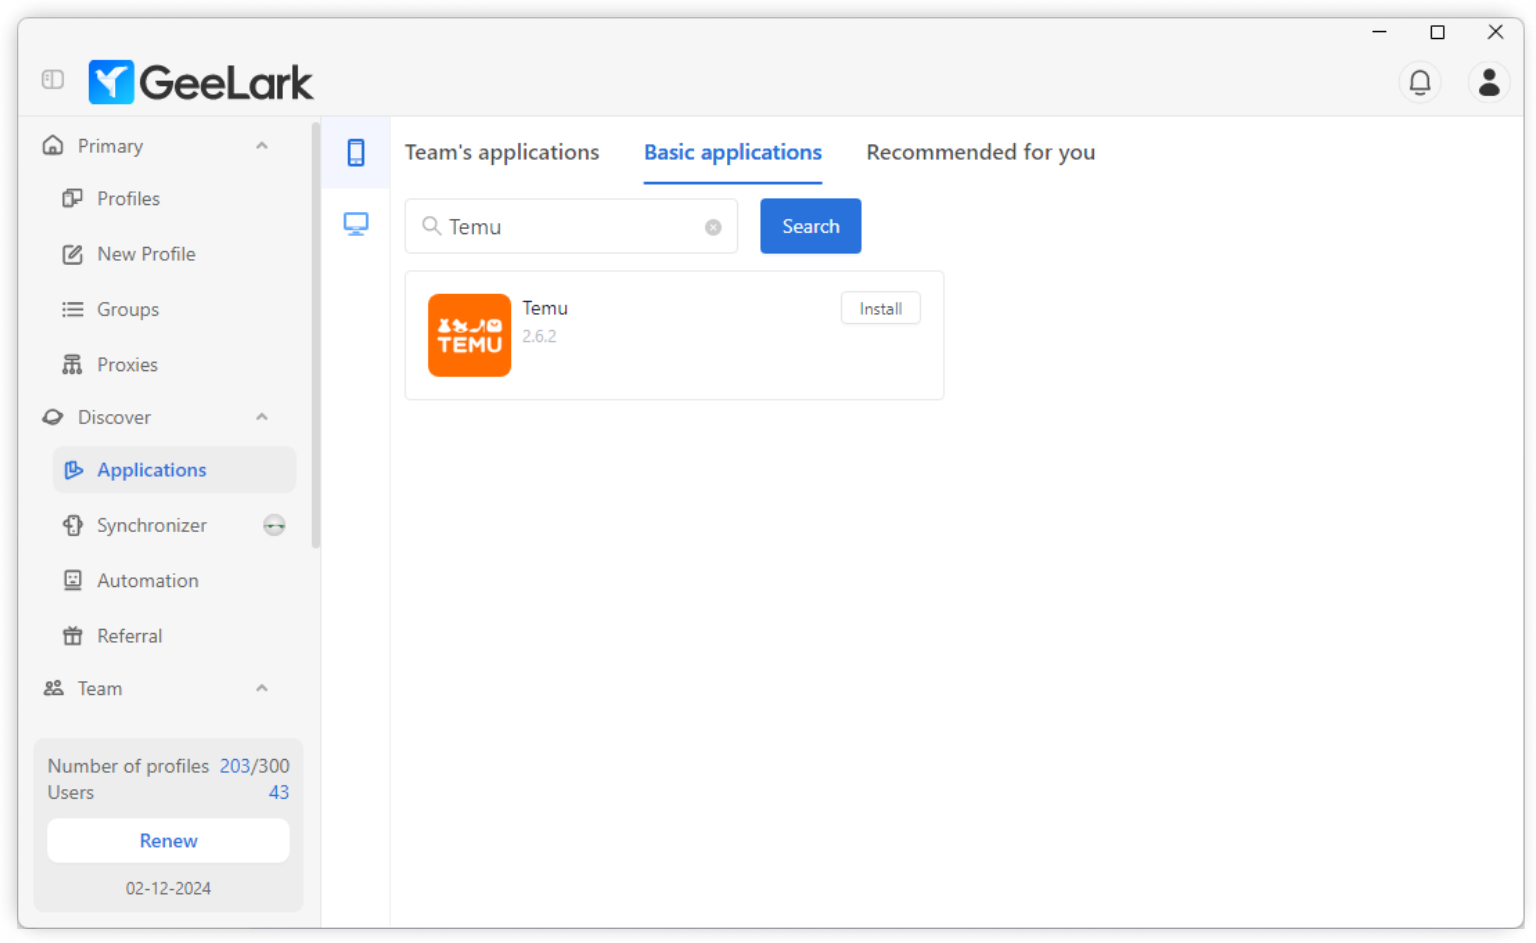Click the expiry date 02-12-2024
The width and height of the screenshot is (1536, 943).
point(168,888)
